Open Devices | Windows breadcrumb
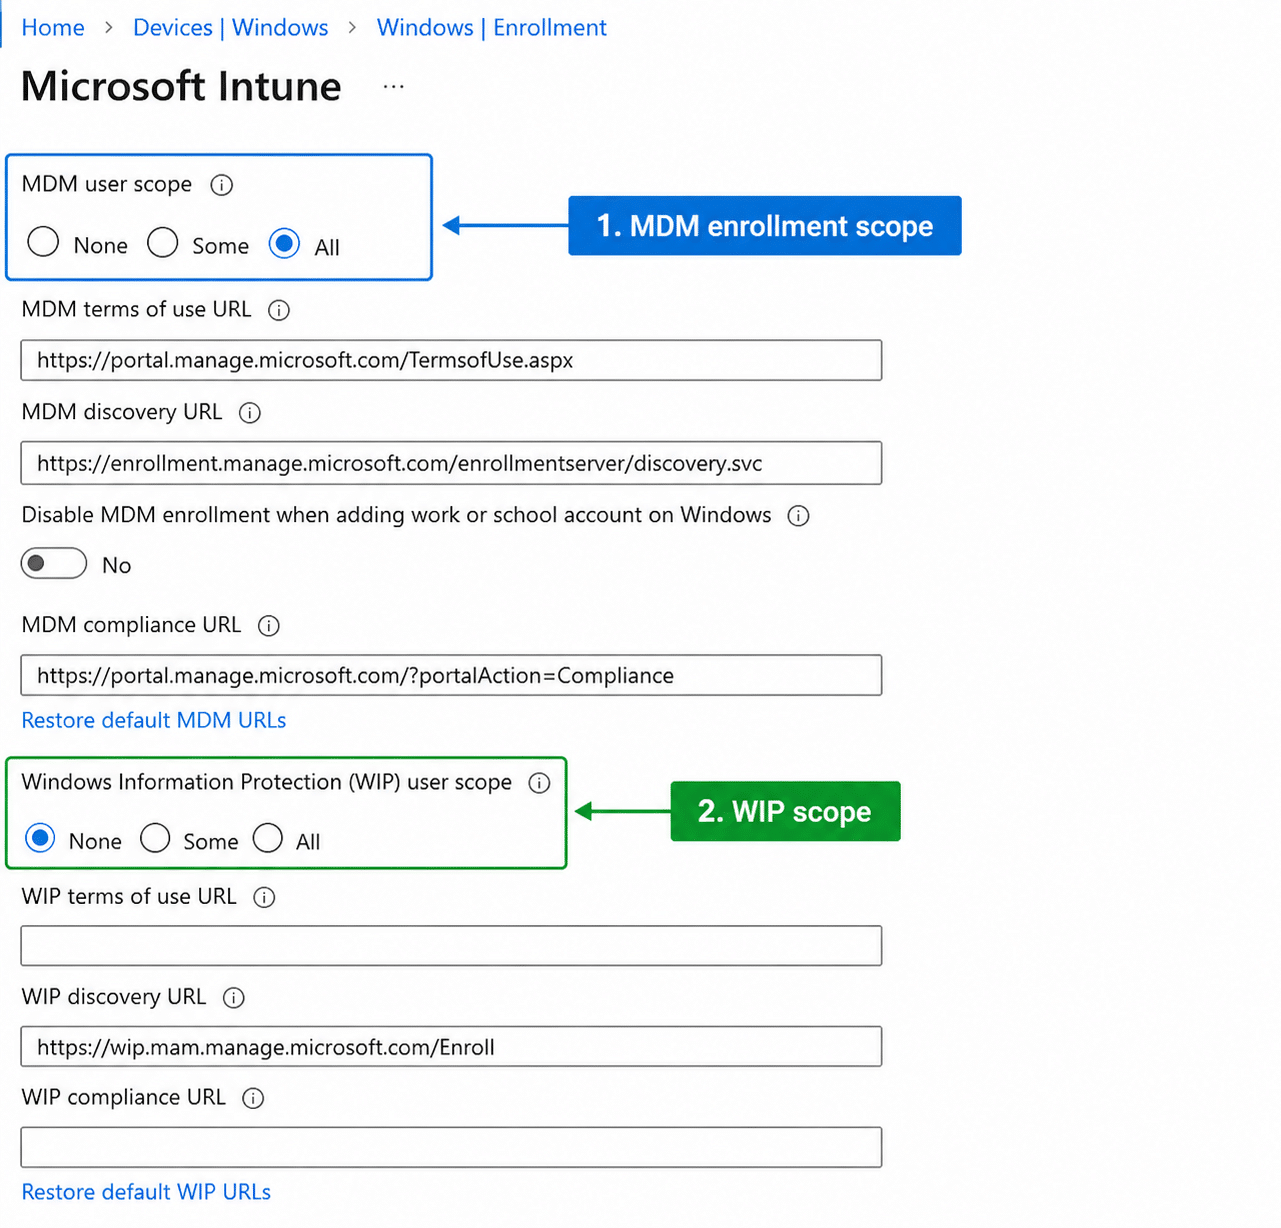 click(x=230, y=28)
